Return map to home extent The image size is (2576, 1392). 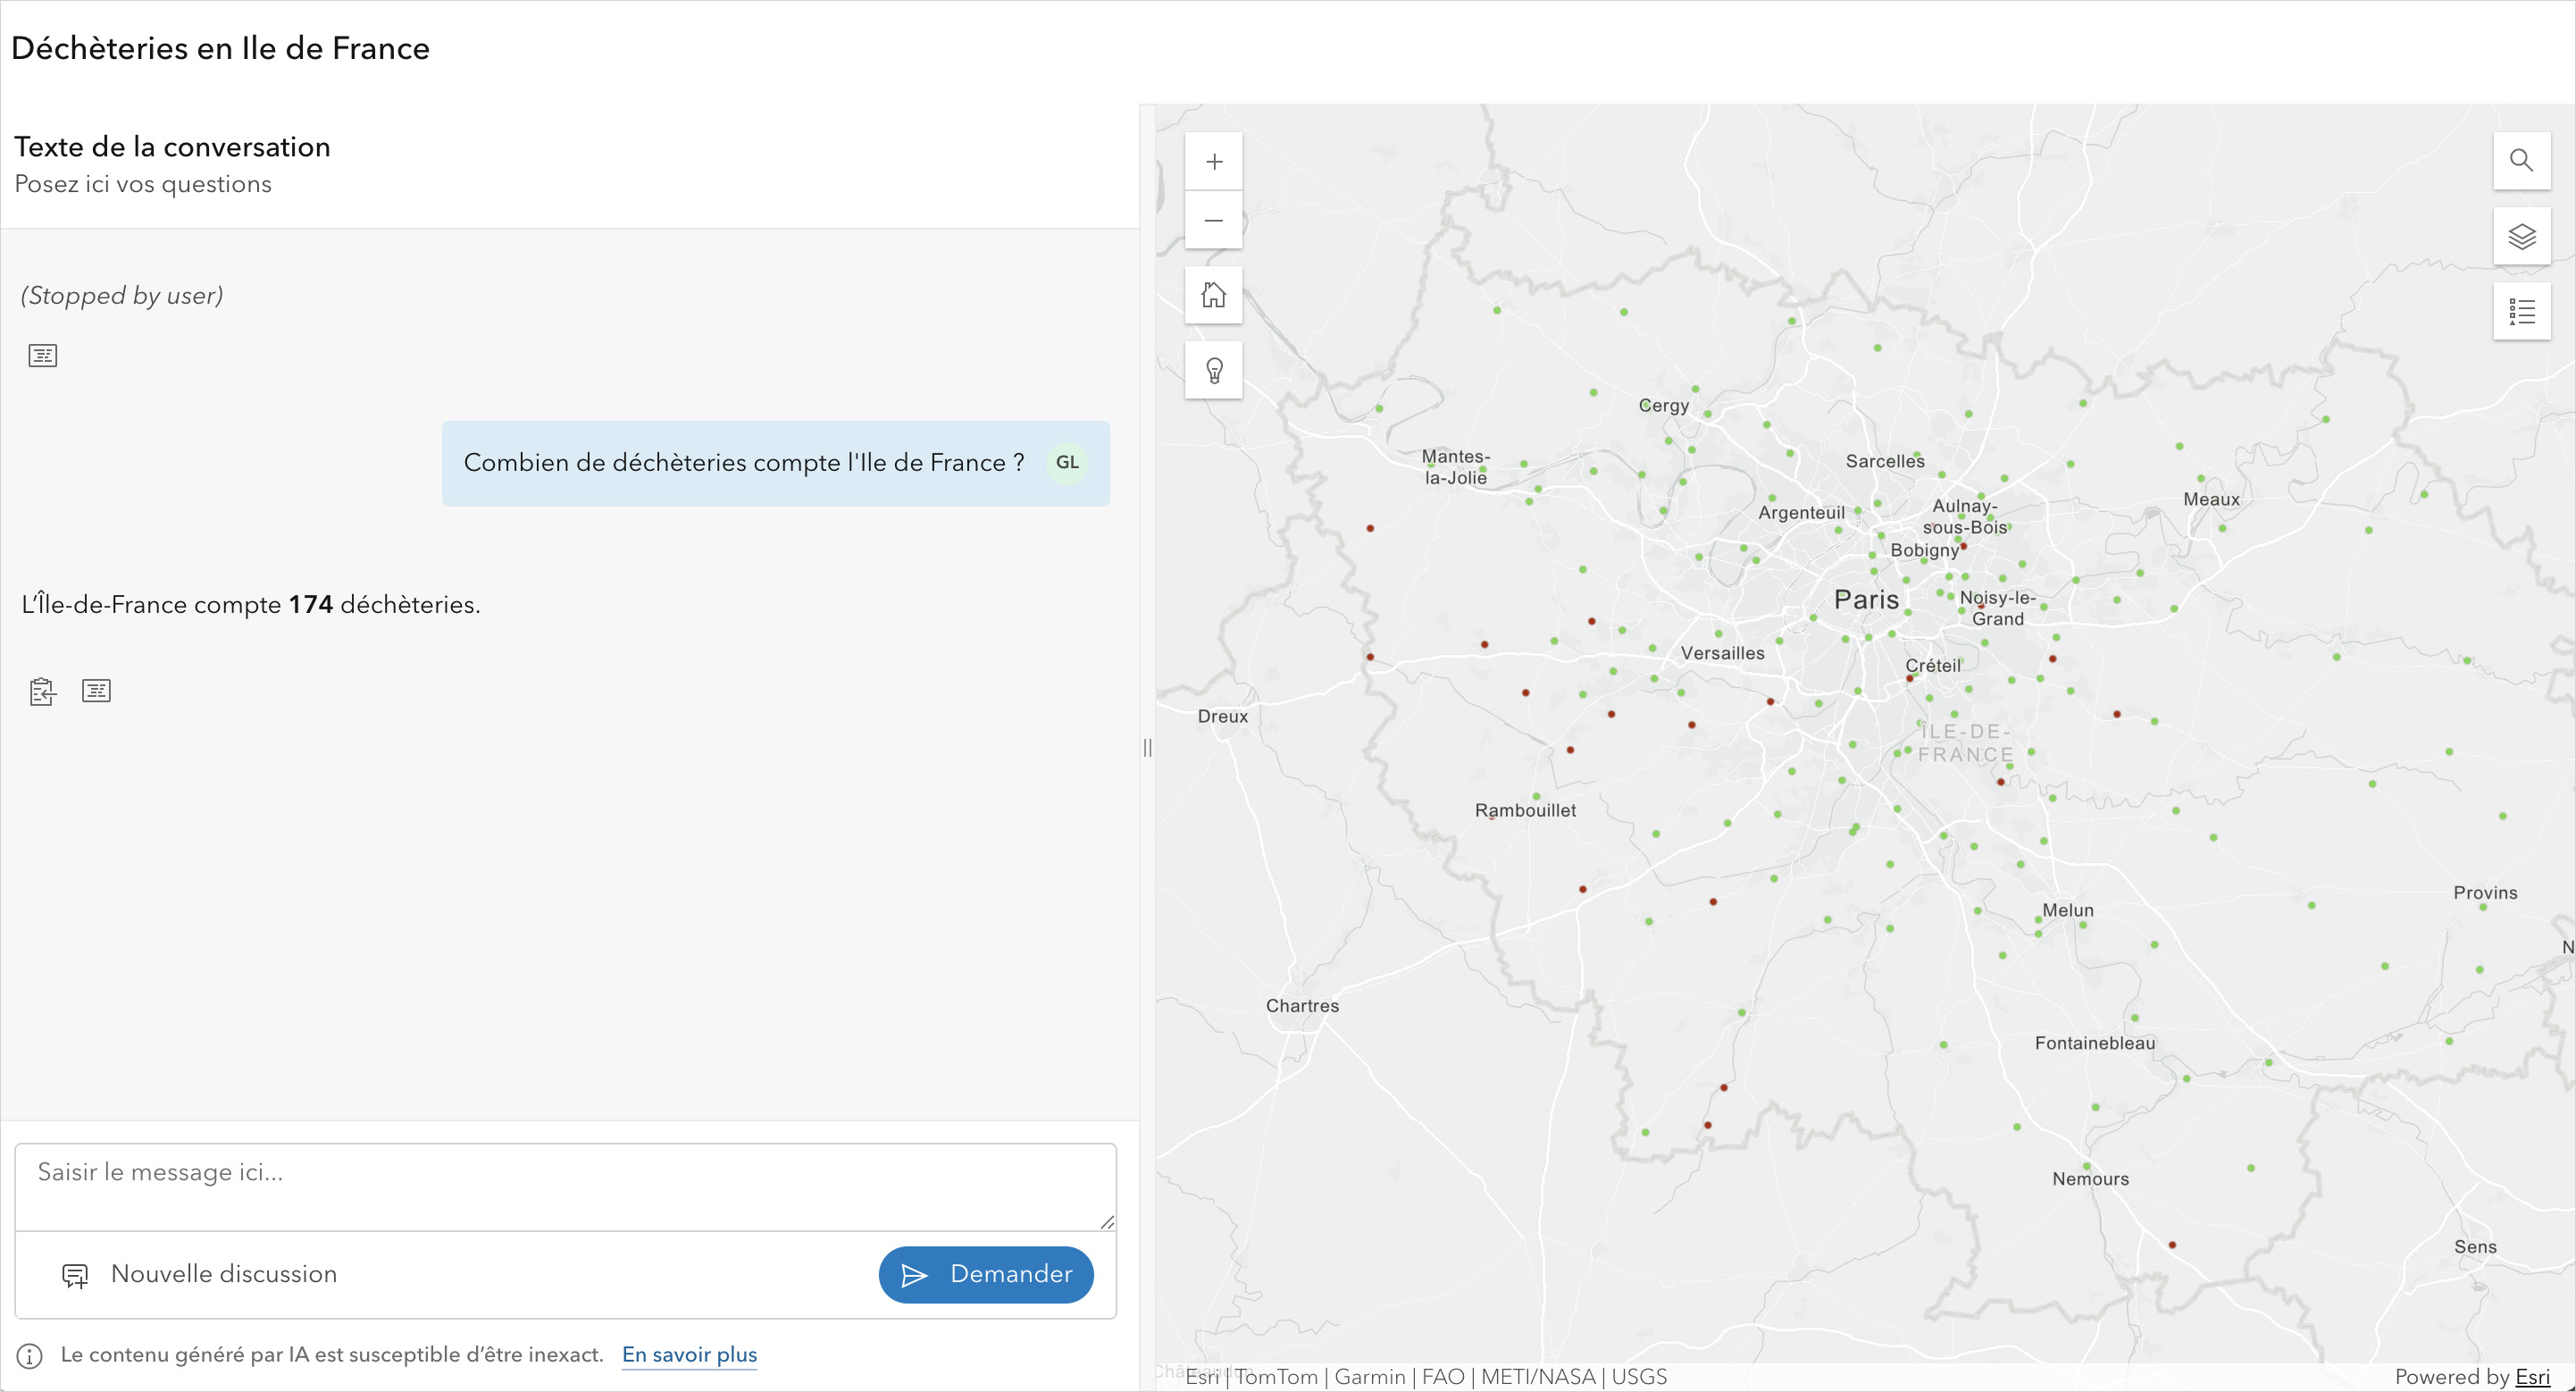point(1213,295)
